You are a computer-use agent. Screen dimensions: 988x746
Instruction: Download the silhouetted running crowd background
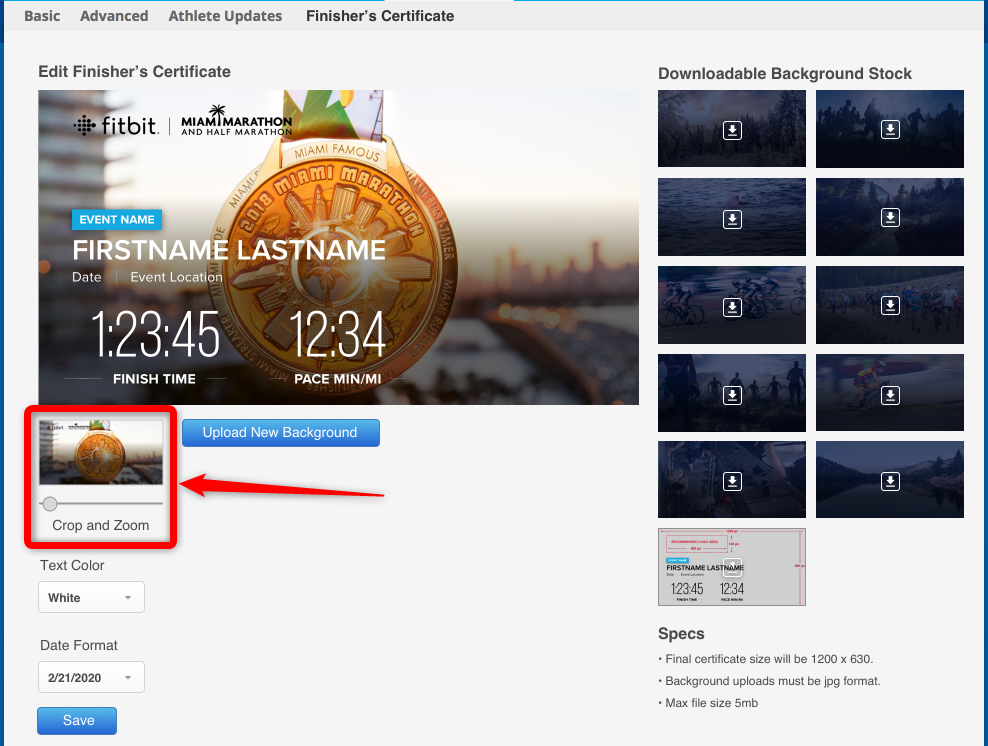890,129
